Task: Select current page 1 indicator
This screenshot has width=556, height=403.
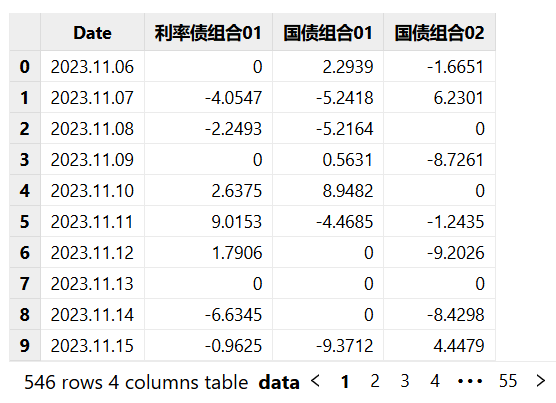Action: point(345,382)
